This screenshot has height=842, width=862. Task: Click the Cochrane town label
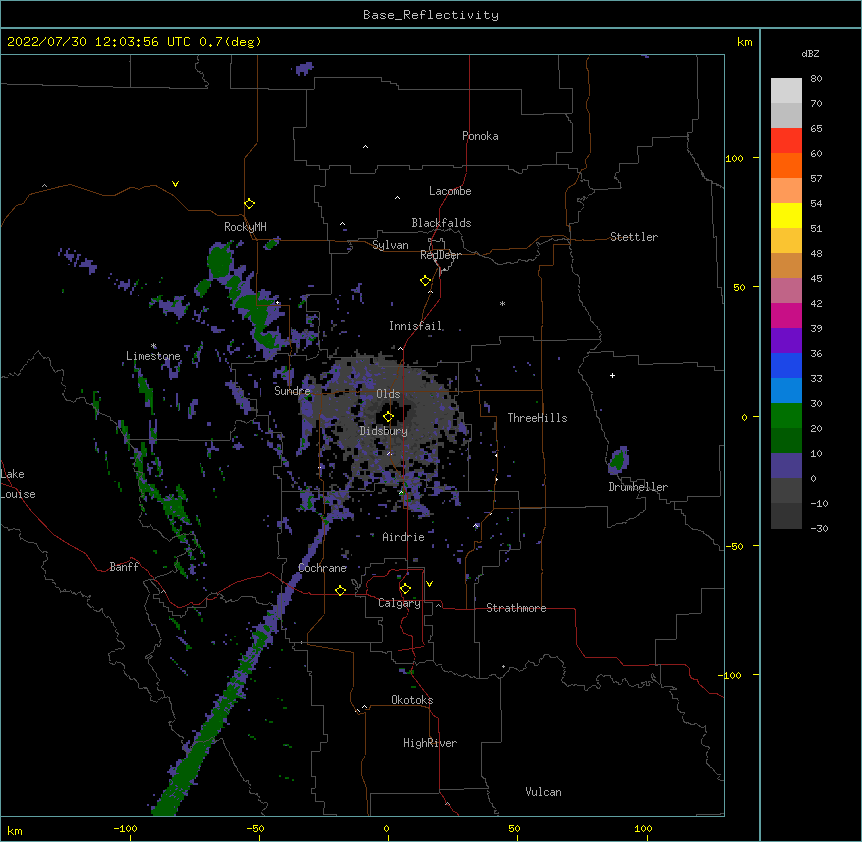323,568
